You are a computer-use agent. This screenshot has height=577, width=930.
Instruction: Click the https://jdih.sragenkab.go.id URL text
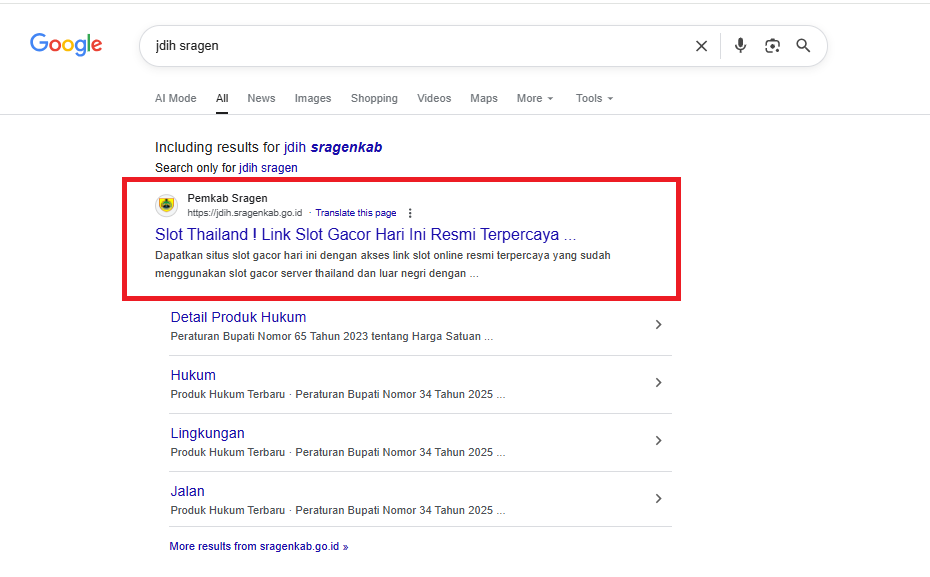coord(245,213)
